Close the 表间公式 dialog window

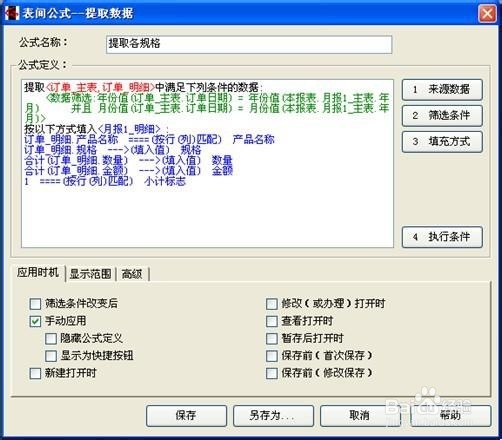(487, 14)
